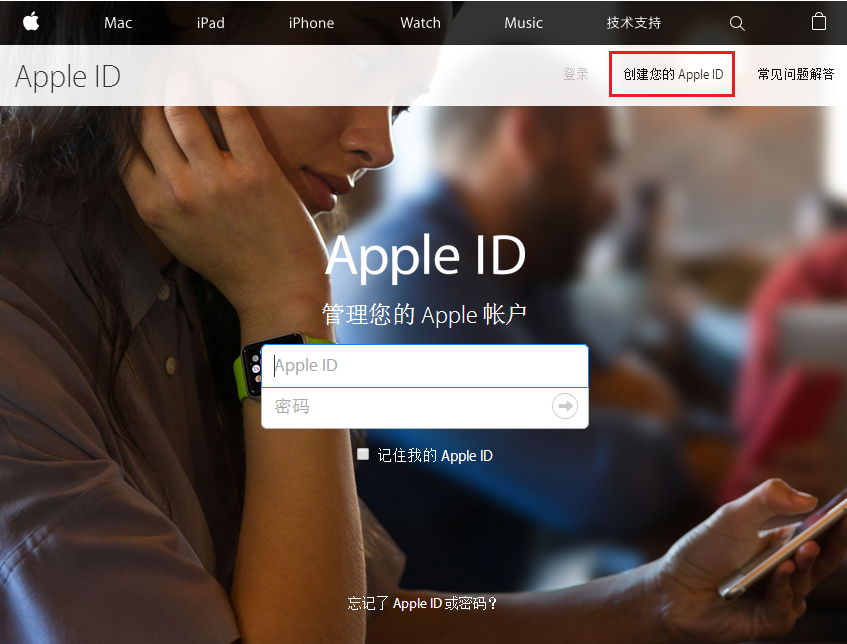Screen dimensions: 847x644
Task: Open the Watch menu item
Action: pyautogui.click(x=420, y=23)
